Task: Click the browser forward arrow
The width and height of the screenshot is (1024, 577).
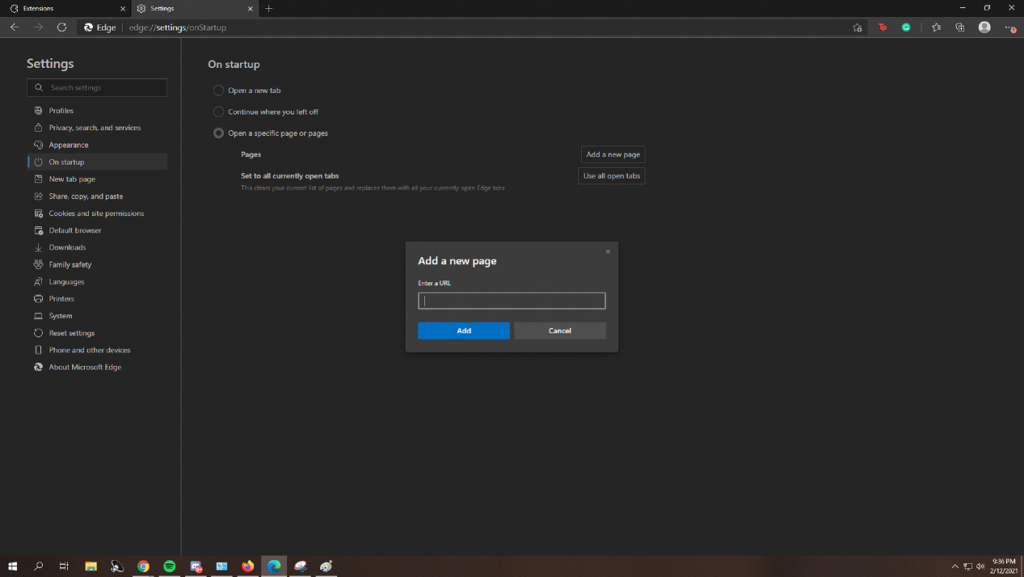Action: [x=39, y=27]
